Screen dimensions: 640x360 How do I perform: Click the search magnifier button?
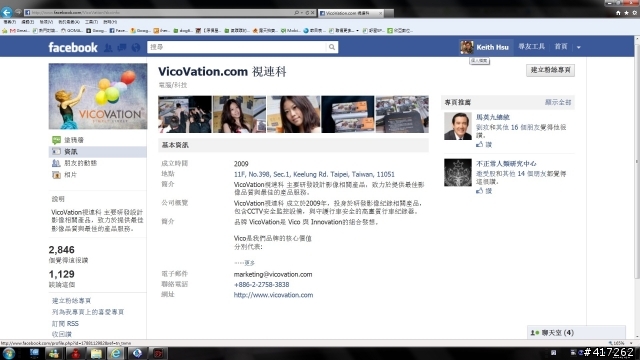pyautogui.click(x=332, y=47)
